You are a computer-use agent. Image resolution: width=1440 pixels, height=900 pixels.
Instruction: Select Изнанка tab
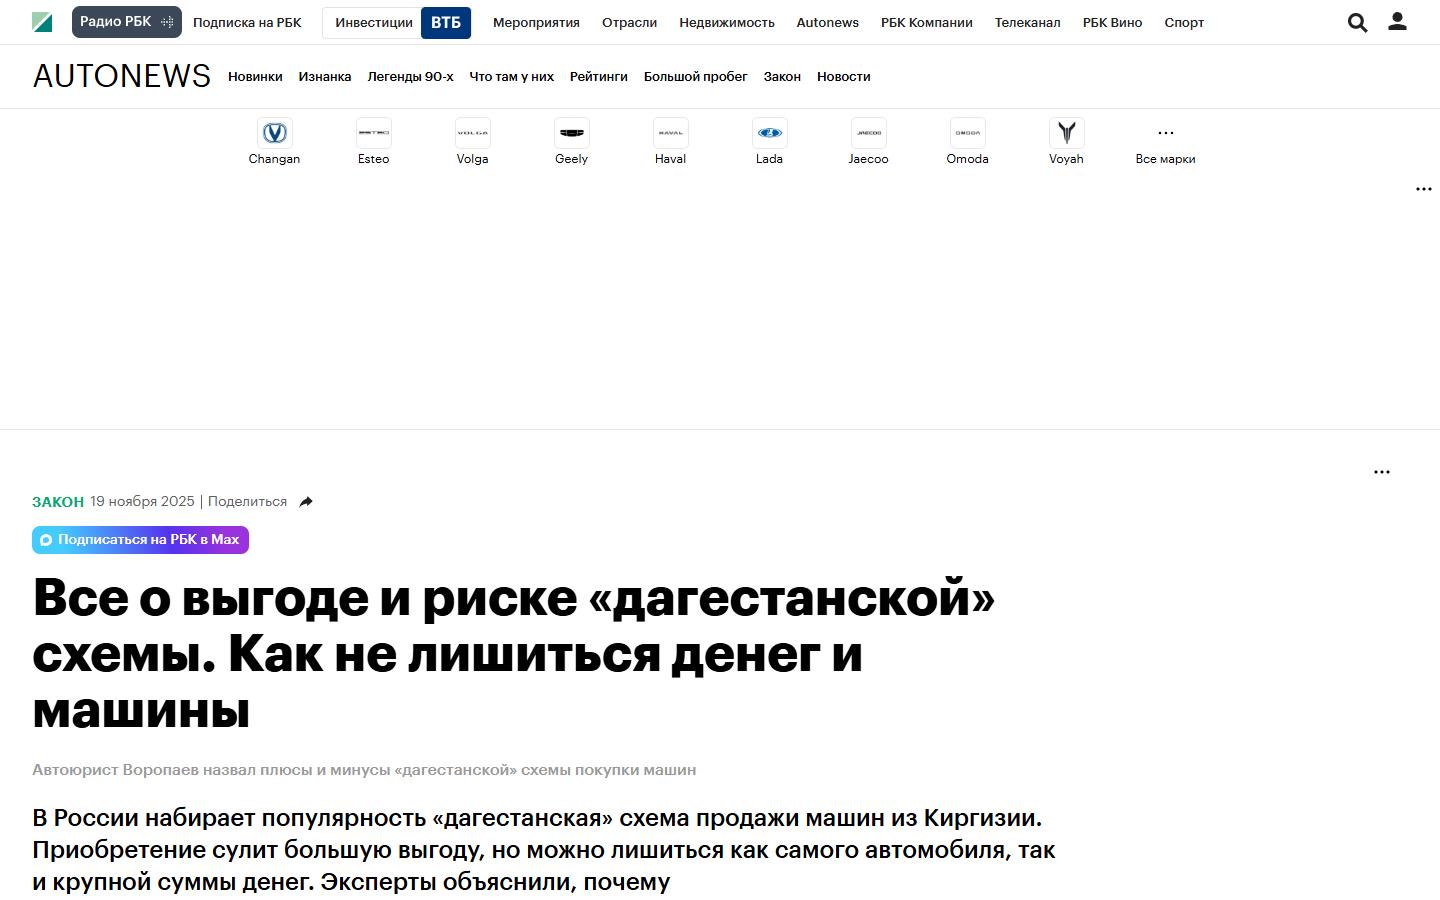(x=325, y=77)
